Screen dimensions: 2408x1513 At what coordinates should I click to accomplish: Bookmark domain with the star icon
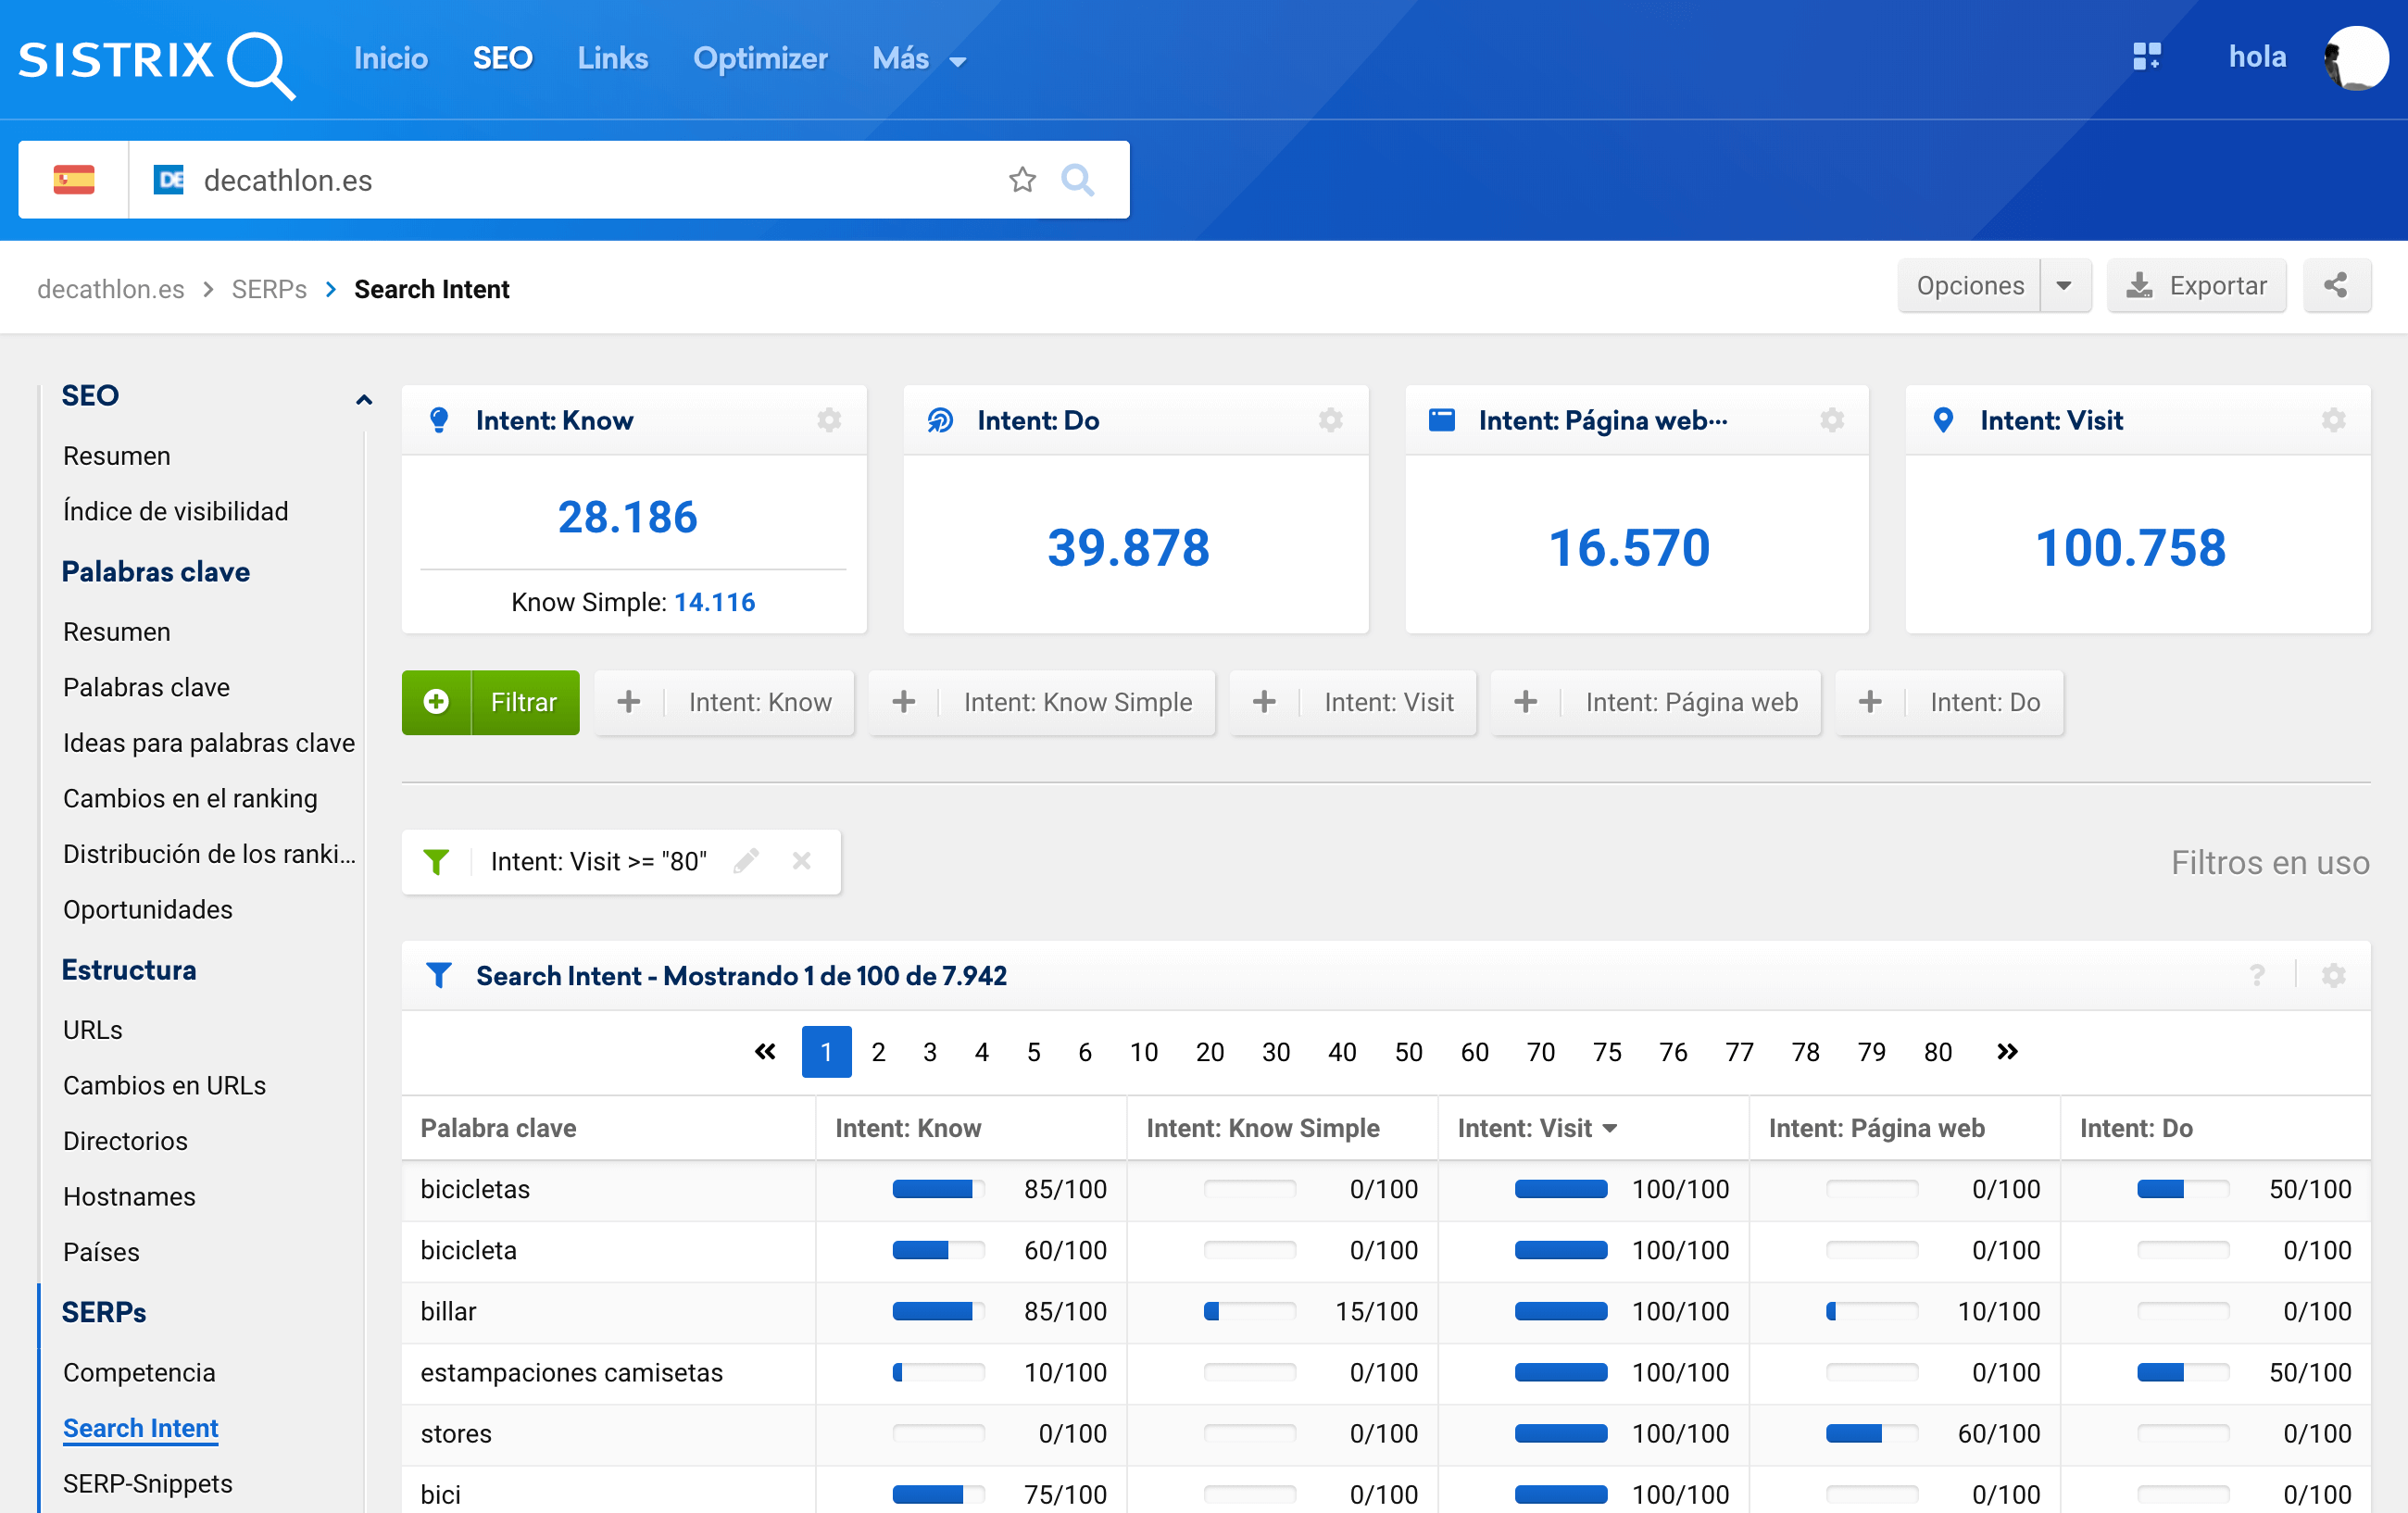click(x=1022, y=180)
